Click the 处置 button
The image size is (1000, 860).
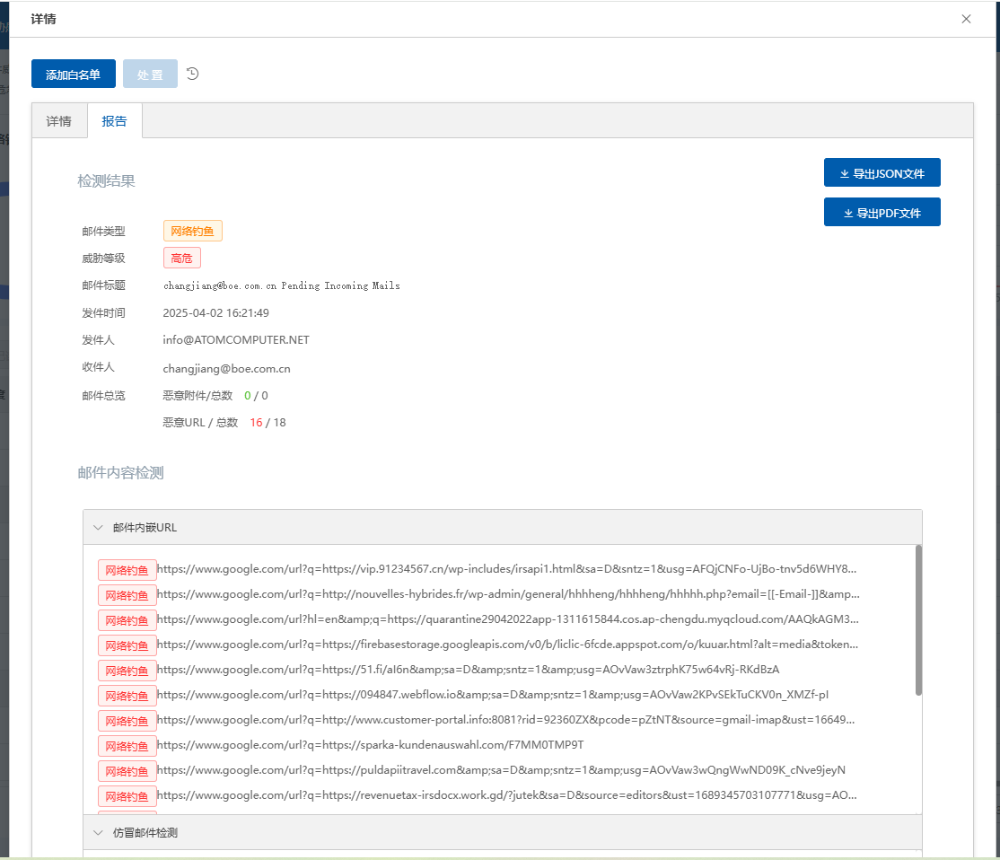(x=150, y=75)
